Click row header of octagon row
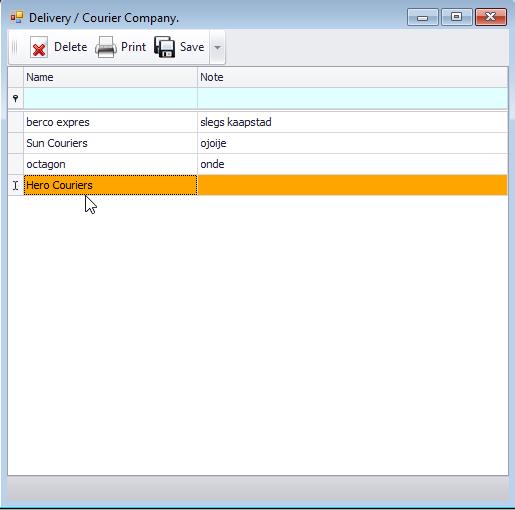The width and height of the screenshot is (515, 510). [x=16, y=164]
